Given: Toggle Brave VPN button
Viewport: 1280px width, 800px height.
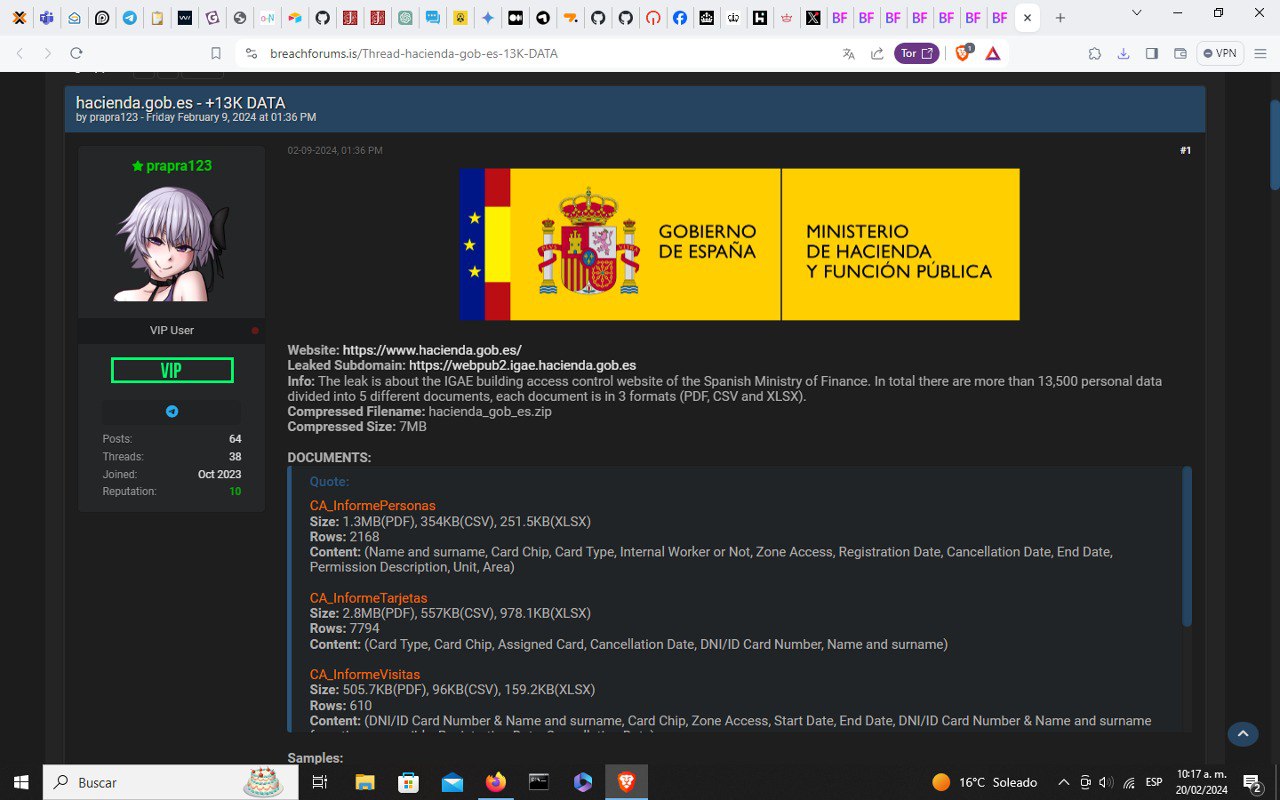Looking at the screenshot, I should [x=1220, y=53].
